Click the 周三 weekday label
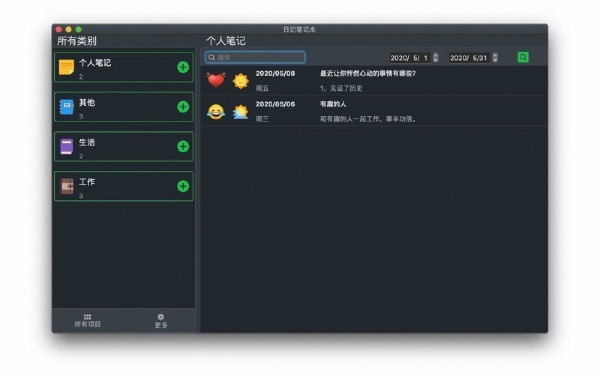This screenshot has width=600, height=375. coord(262,119)
